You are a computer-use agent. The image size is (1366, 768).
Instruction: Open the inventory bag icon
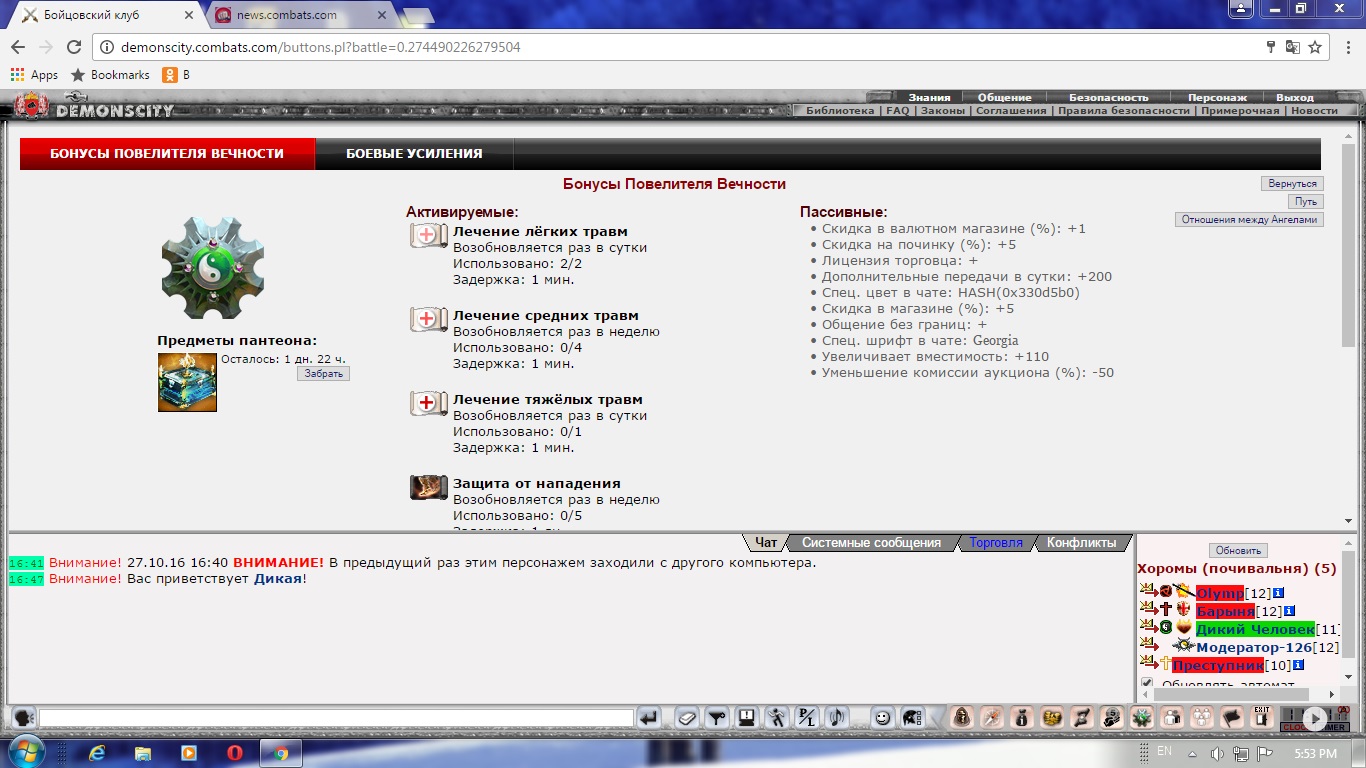[x=1021, y=717]
